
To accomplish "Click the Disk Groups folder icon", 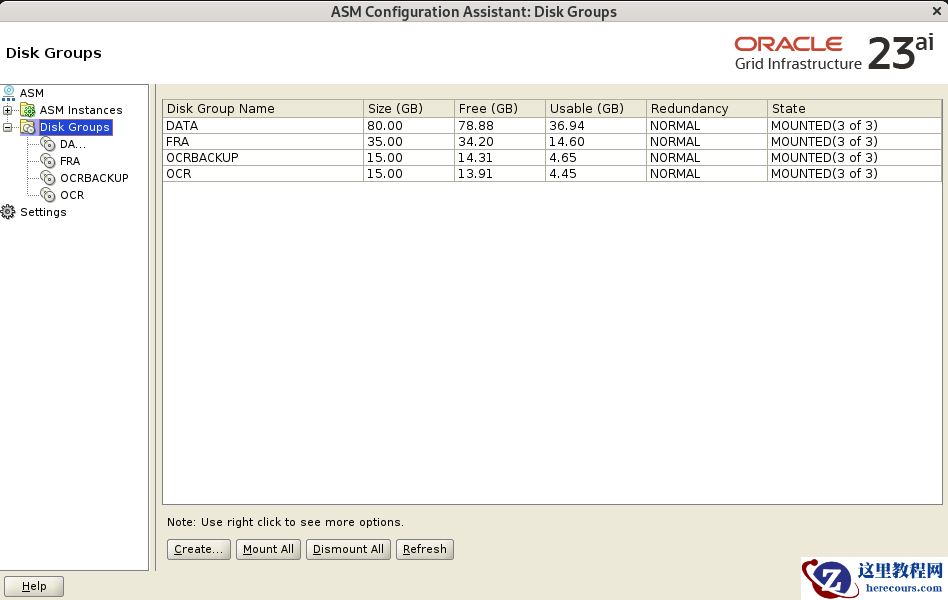I will (28, 127).
